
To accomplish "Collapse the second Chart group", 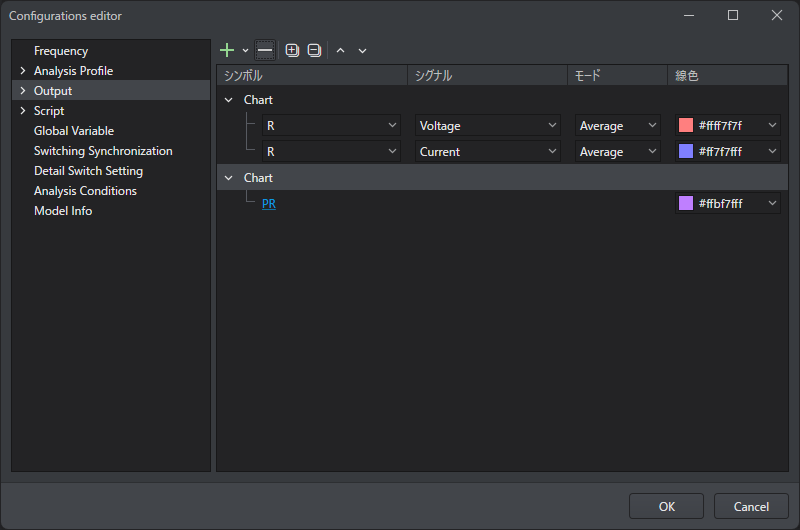I will pos(229,178).
